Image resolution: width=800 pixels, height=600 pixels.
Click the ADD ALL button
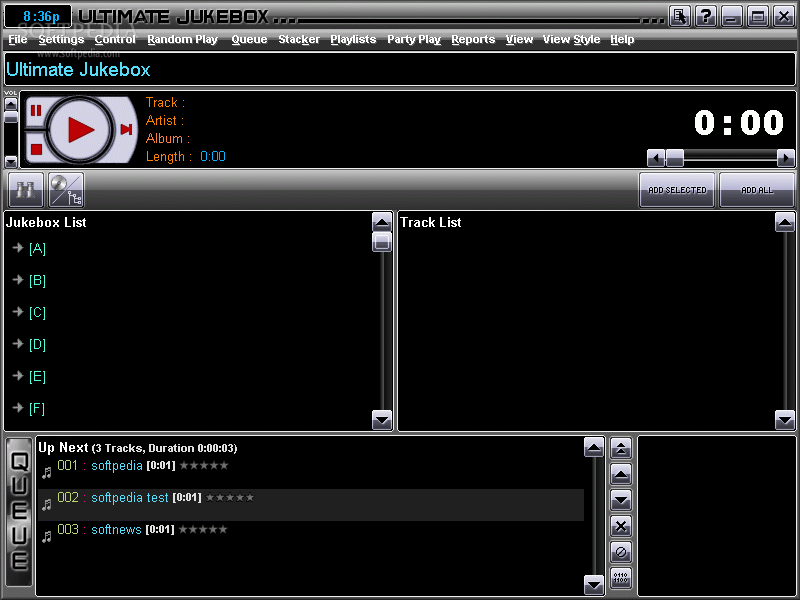(x=757, y=190)
